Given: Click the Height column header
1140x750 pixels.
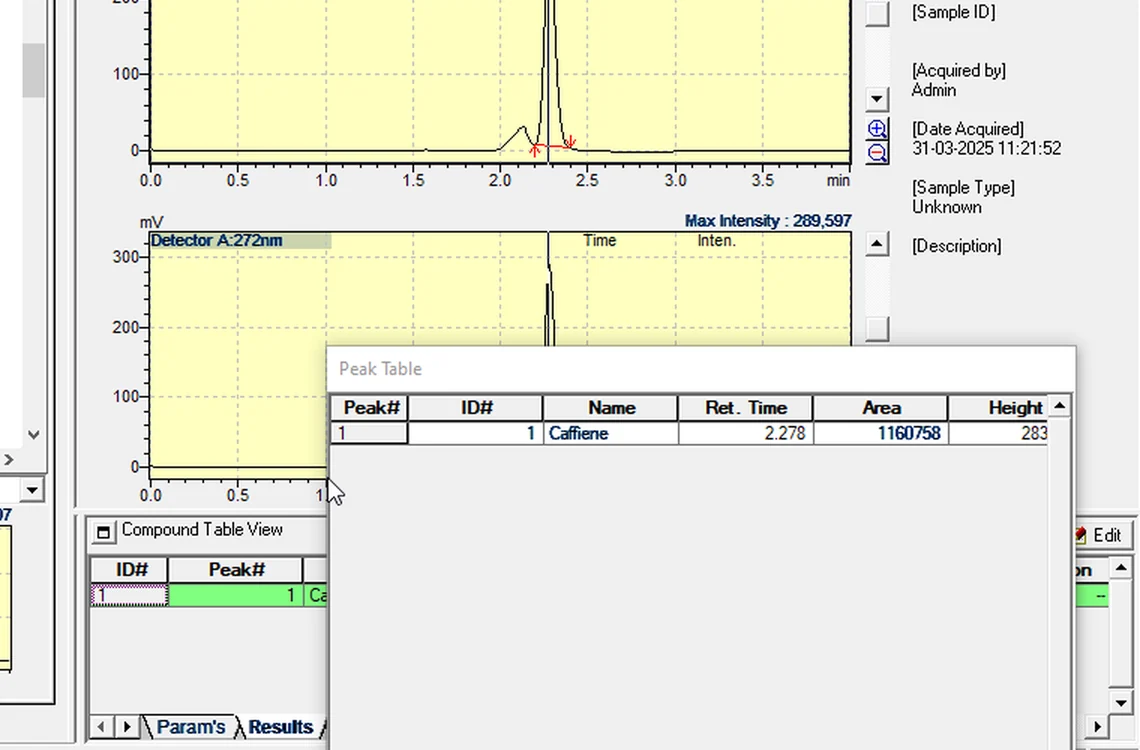Looking at the screenshot, I should [998, 408].
